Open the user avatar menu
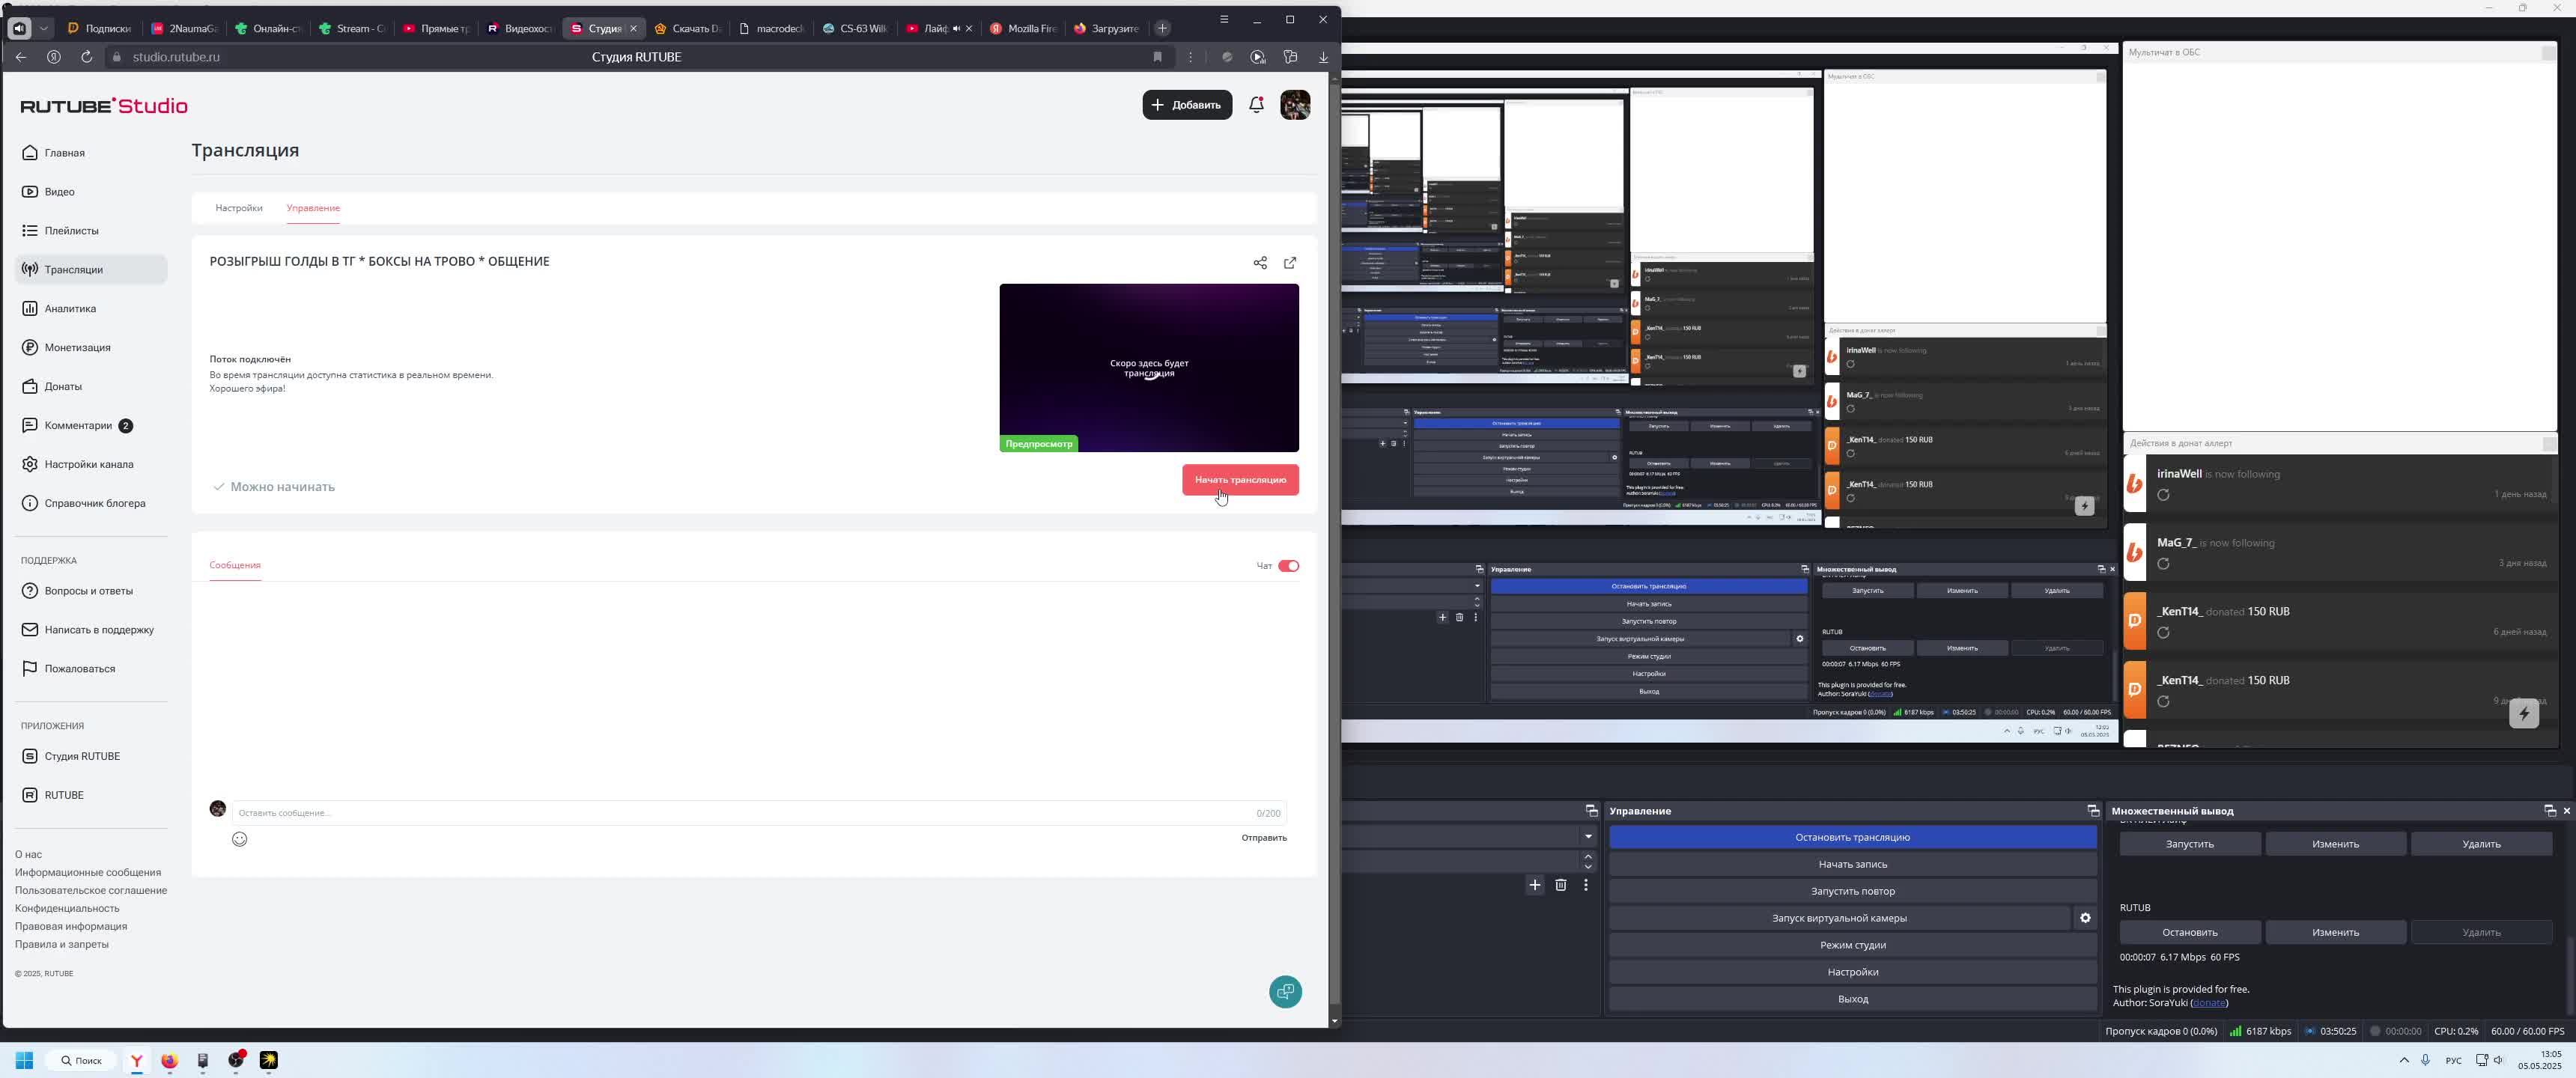This screenshot has width=2576, height=1078. pos(1295,105)
